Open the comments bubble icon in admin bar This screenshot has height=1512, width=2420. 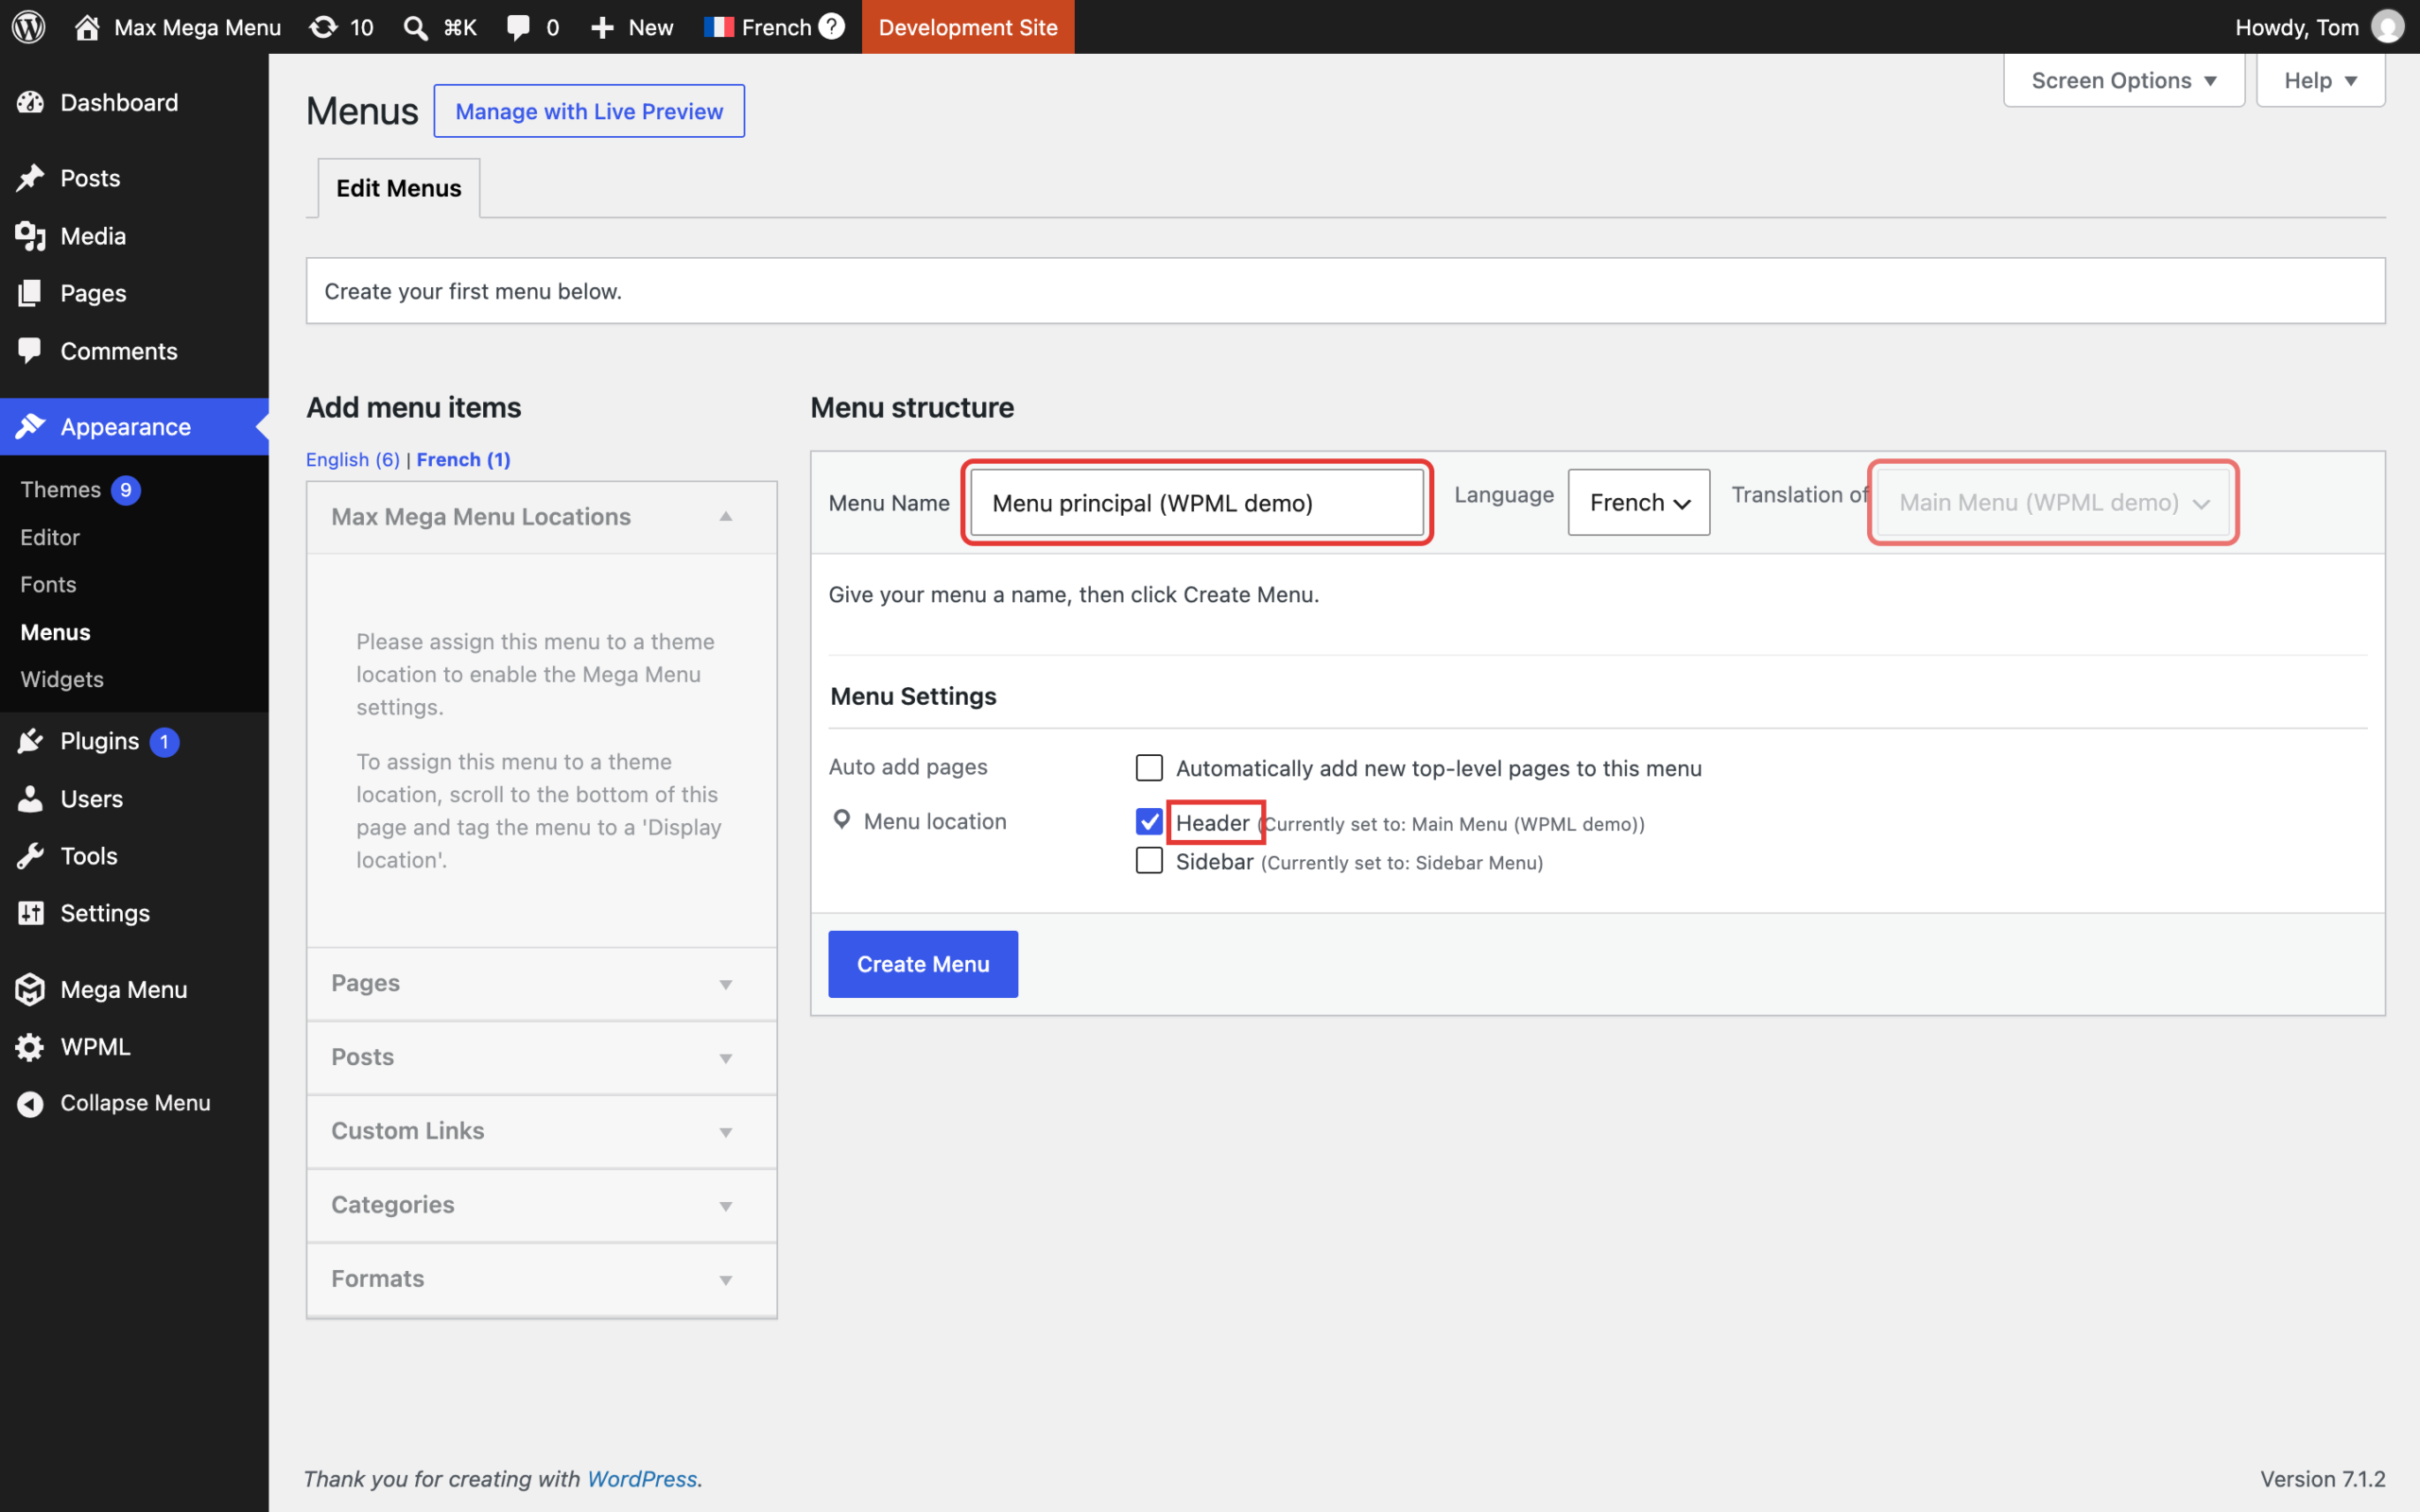(x=518, y=27)
